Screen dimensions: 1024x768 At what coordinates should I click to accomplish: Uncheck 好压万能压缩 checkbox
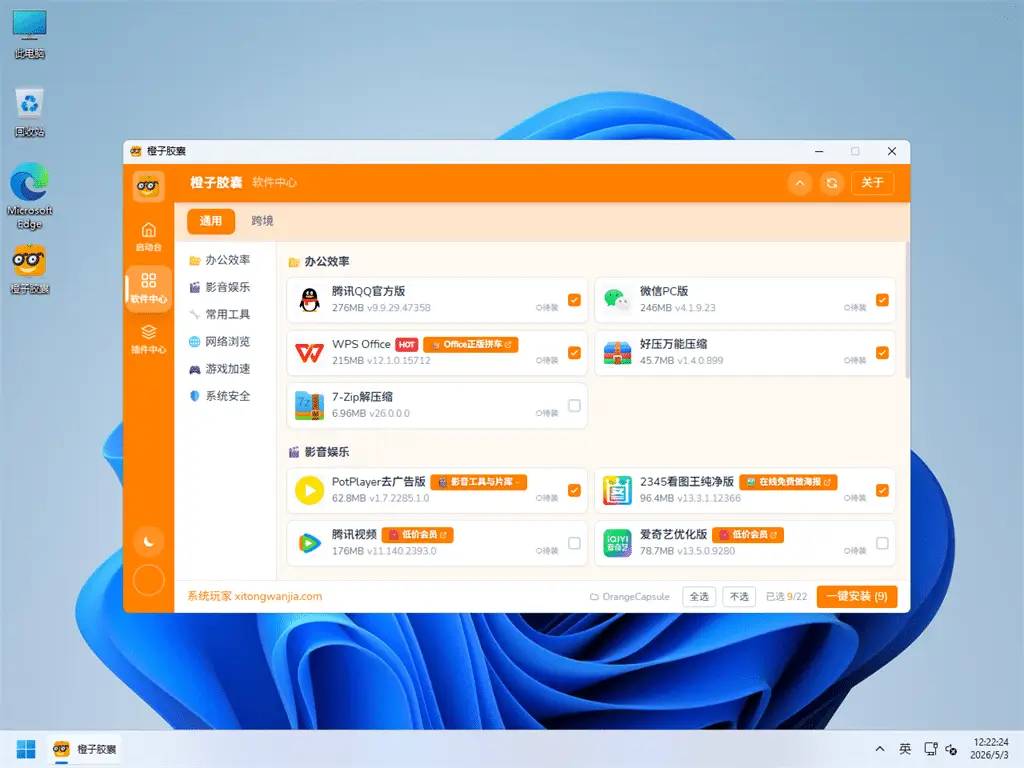tap(882, 353)
